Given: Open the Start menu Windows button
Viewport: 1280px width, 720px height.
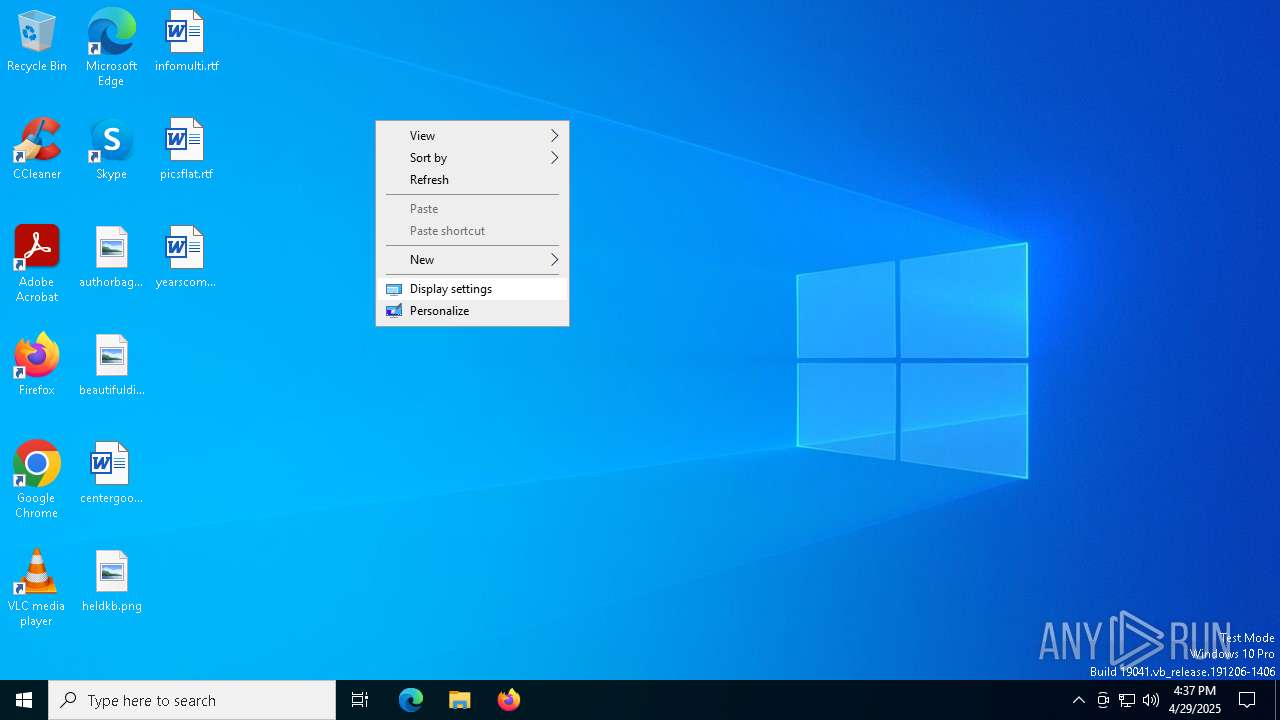Looking at the screenshot, I should pos(24,700).
